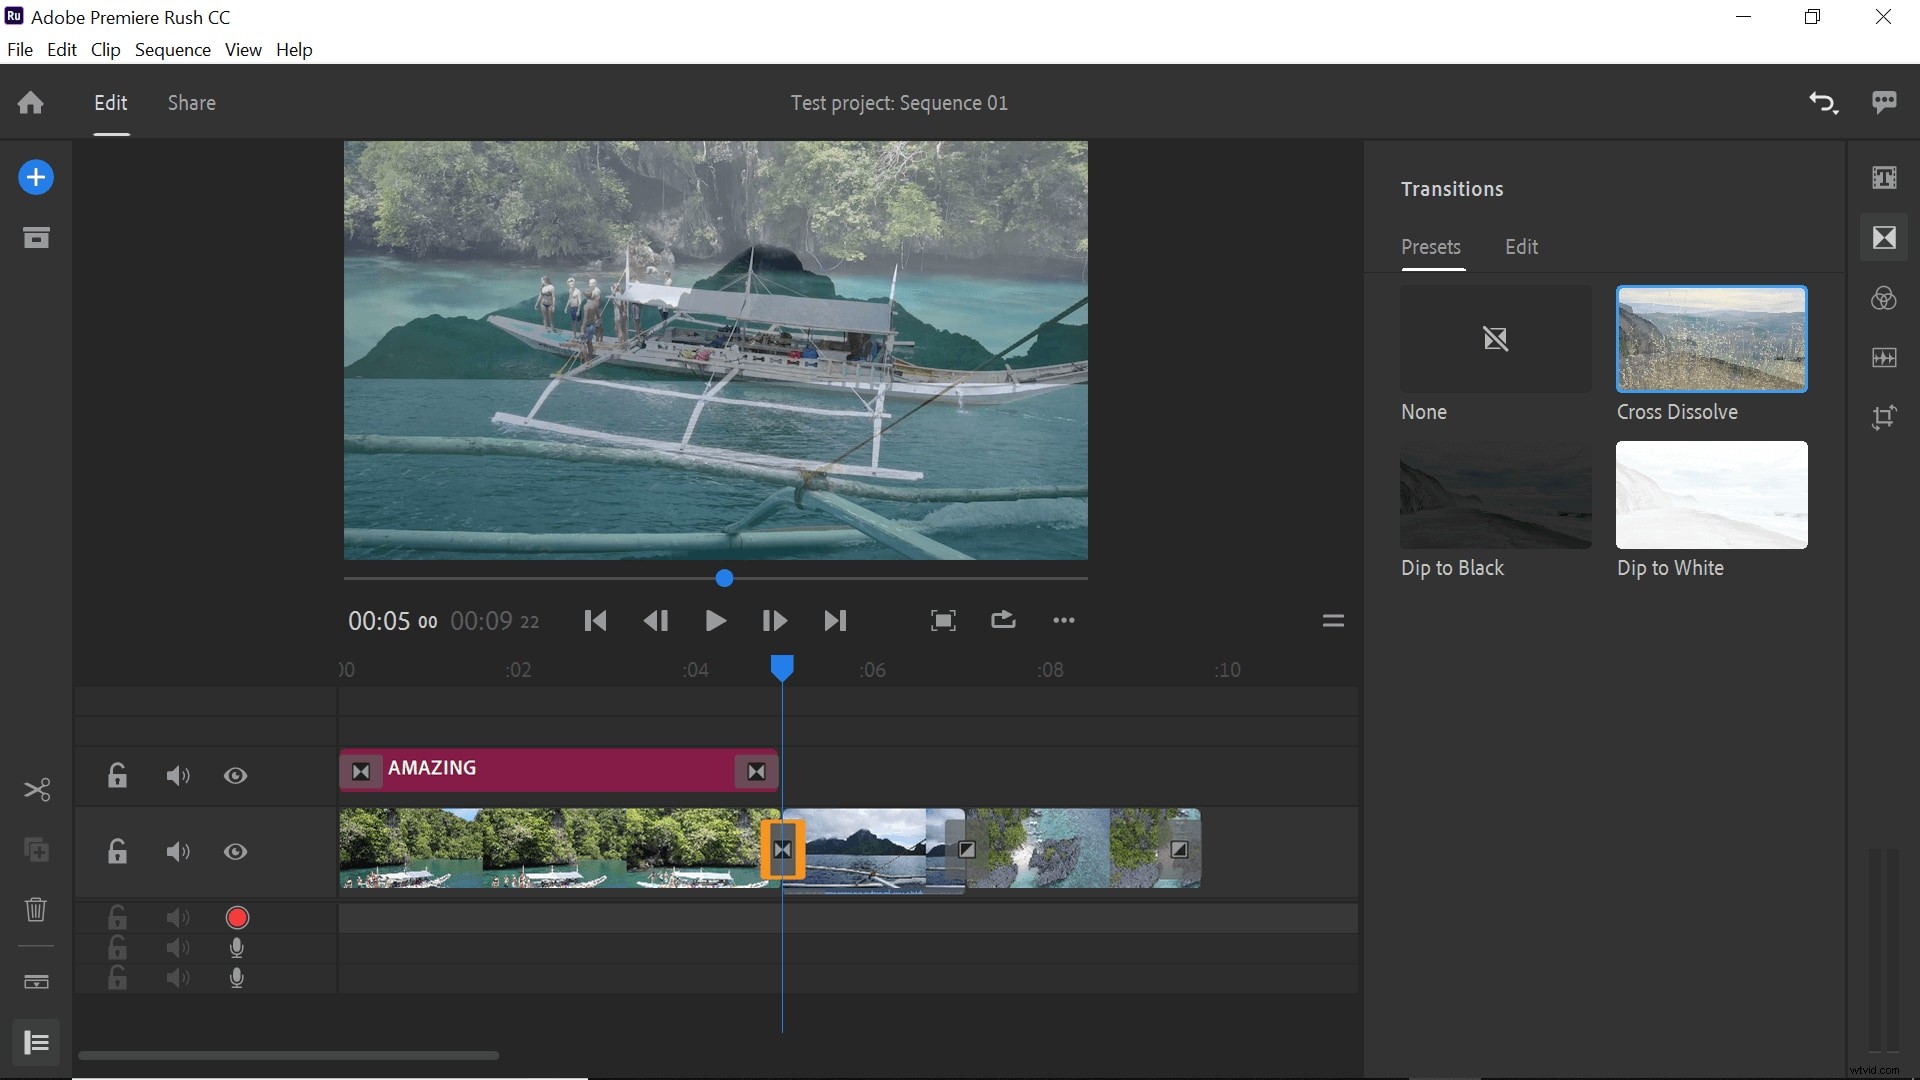Toggle full screen preview
This screenshot has width=1920, height=1080.
coord(943,621)
